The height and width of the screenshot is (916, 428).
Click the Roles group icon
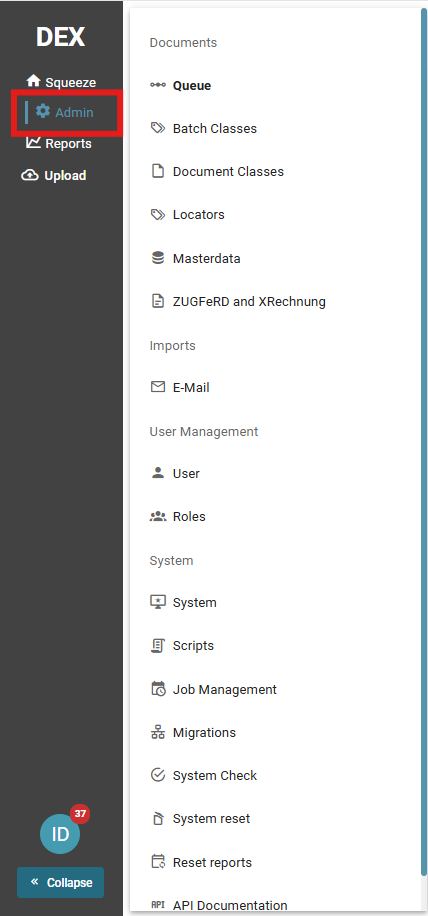click(158, 516)
